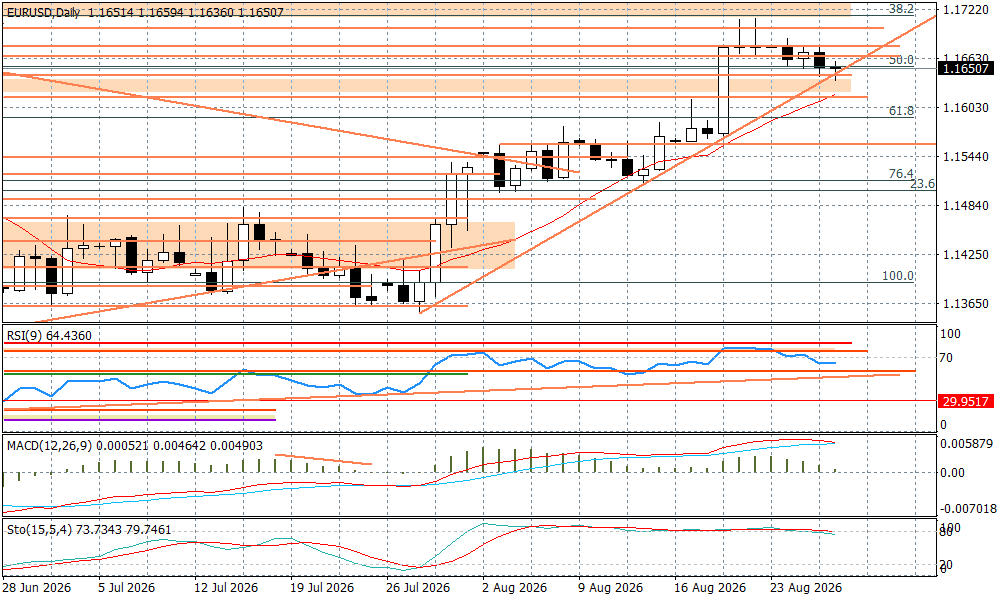This screenshot has height=600, width=1000.
Task: Click the 9 Aug 2026 date label
Action: point(608,587)
